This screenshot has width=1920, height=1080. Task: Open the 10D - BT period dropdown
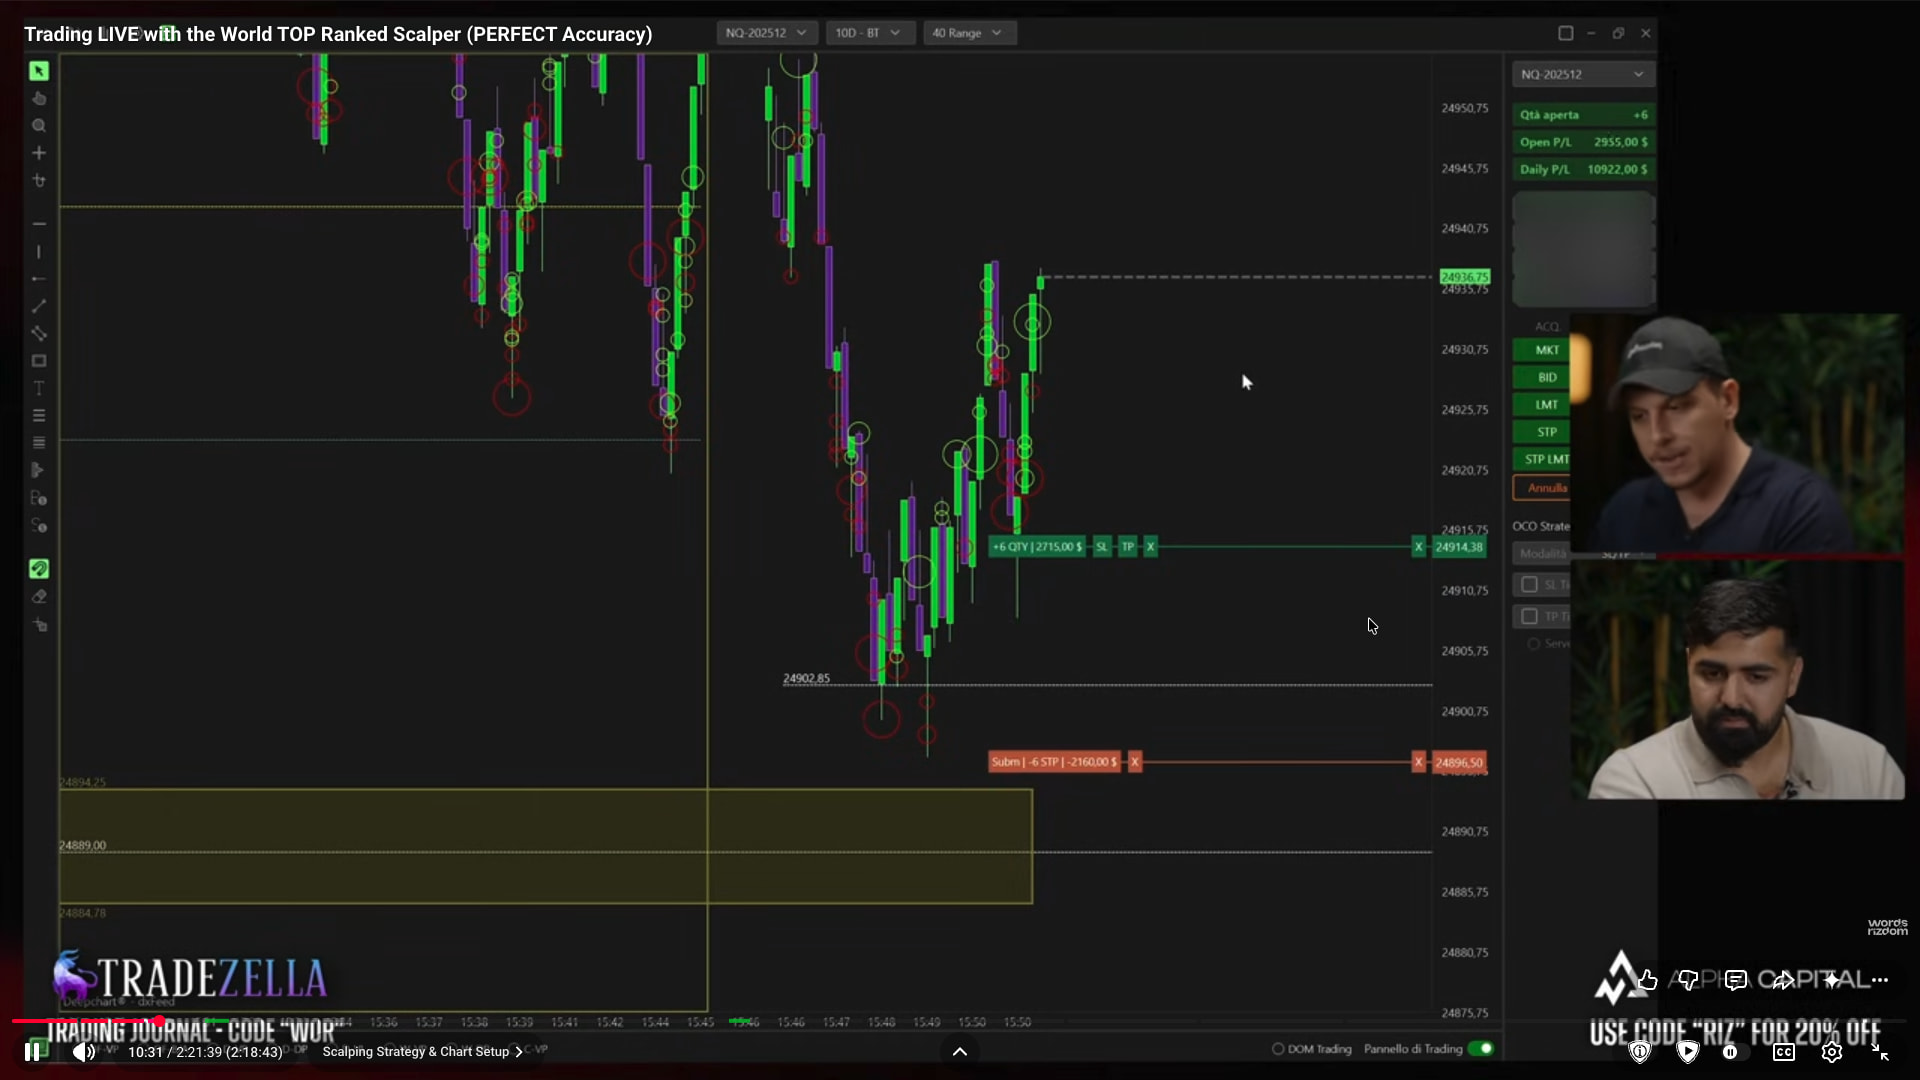pos(868,33)
